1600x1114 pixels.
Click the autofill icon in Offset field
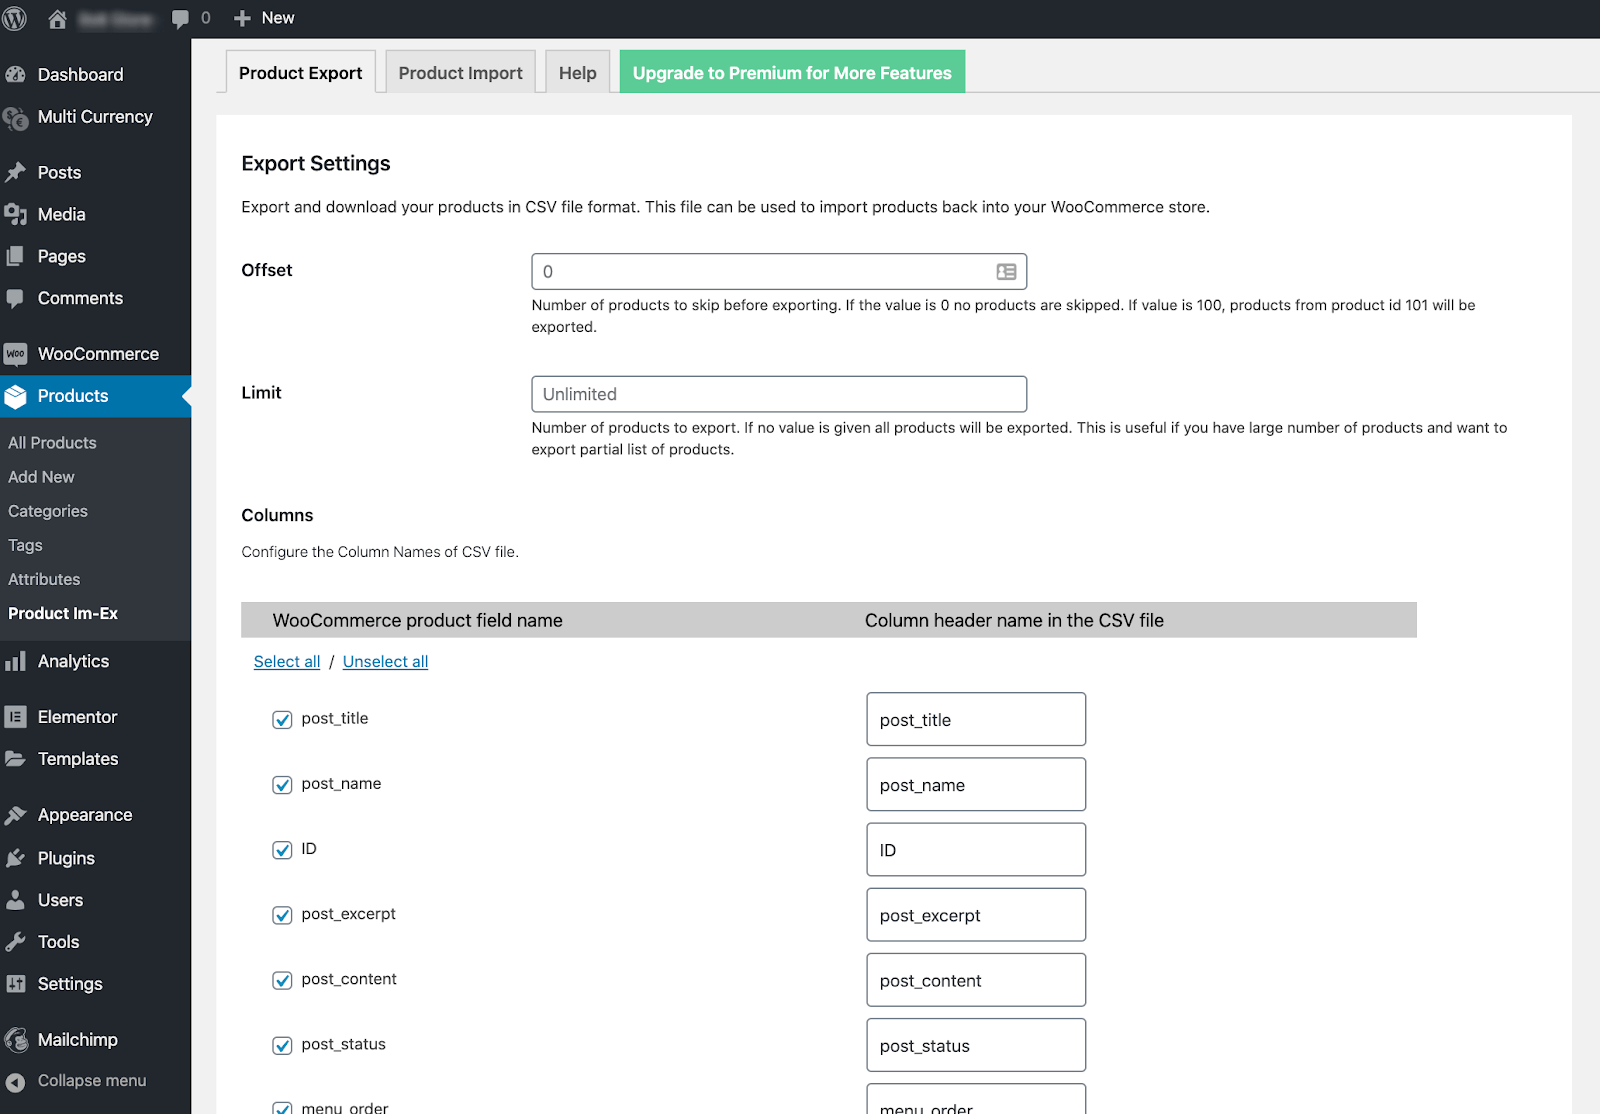click(1006, 272)
